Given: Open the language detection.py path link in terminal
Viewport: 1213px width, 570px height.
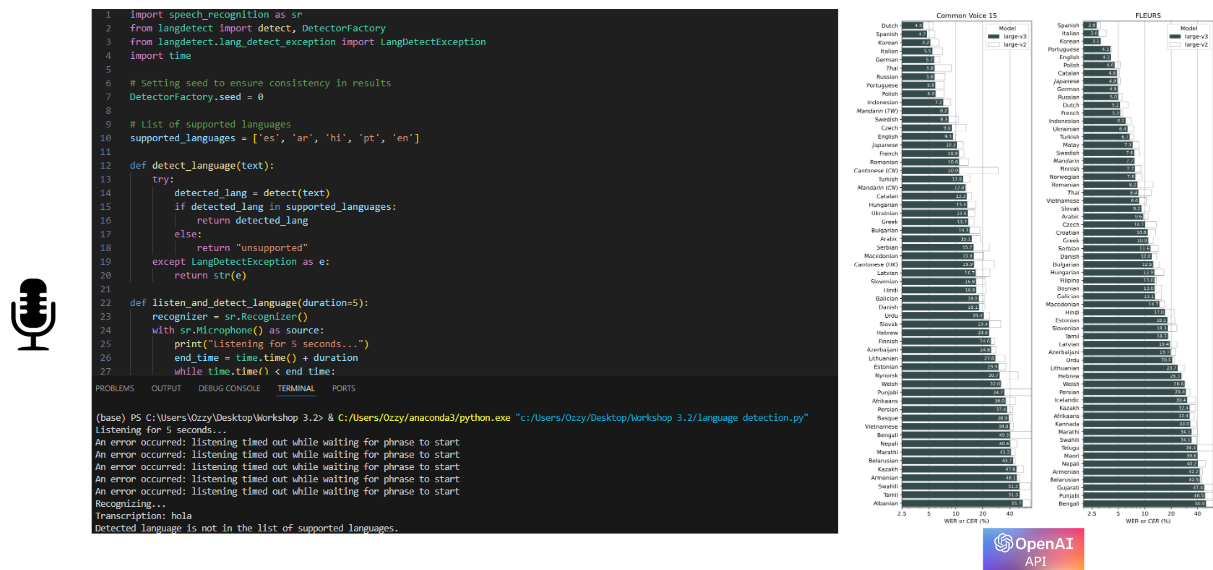Looking at the screenshot, I should click(x=661, y=418).
